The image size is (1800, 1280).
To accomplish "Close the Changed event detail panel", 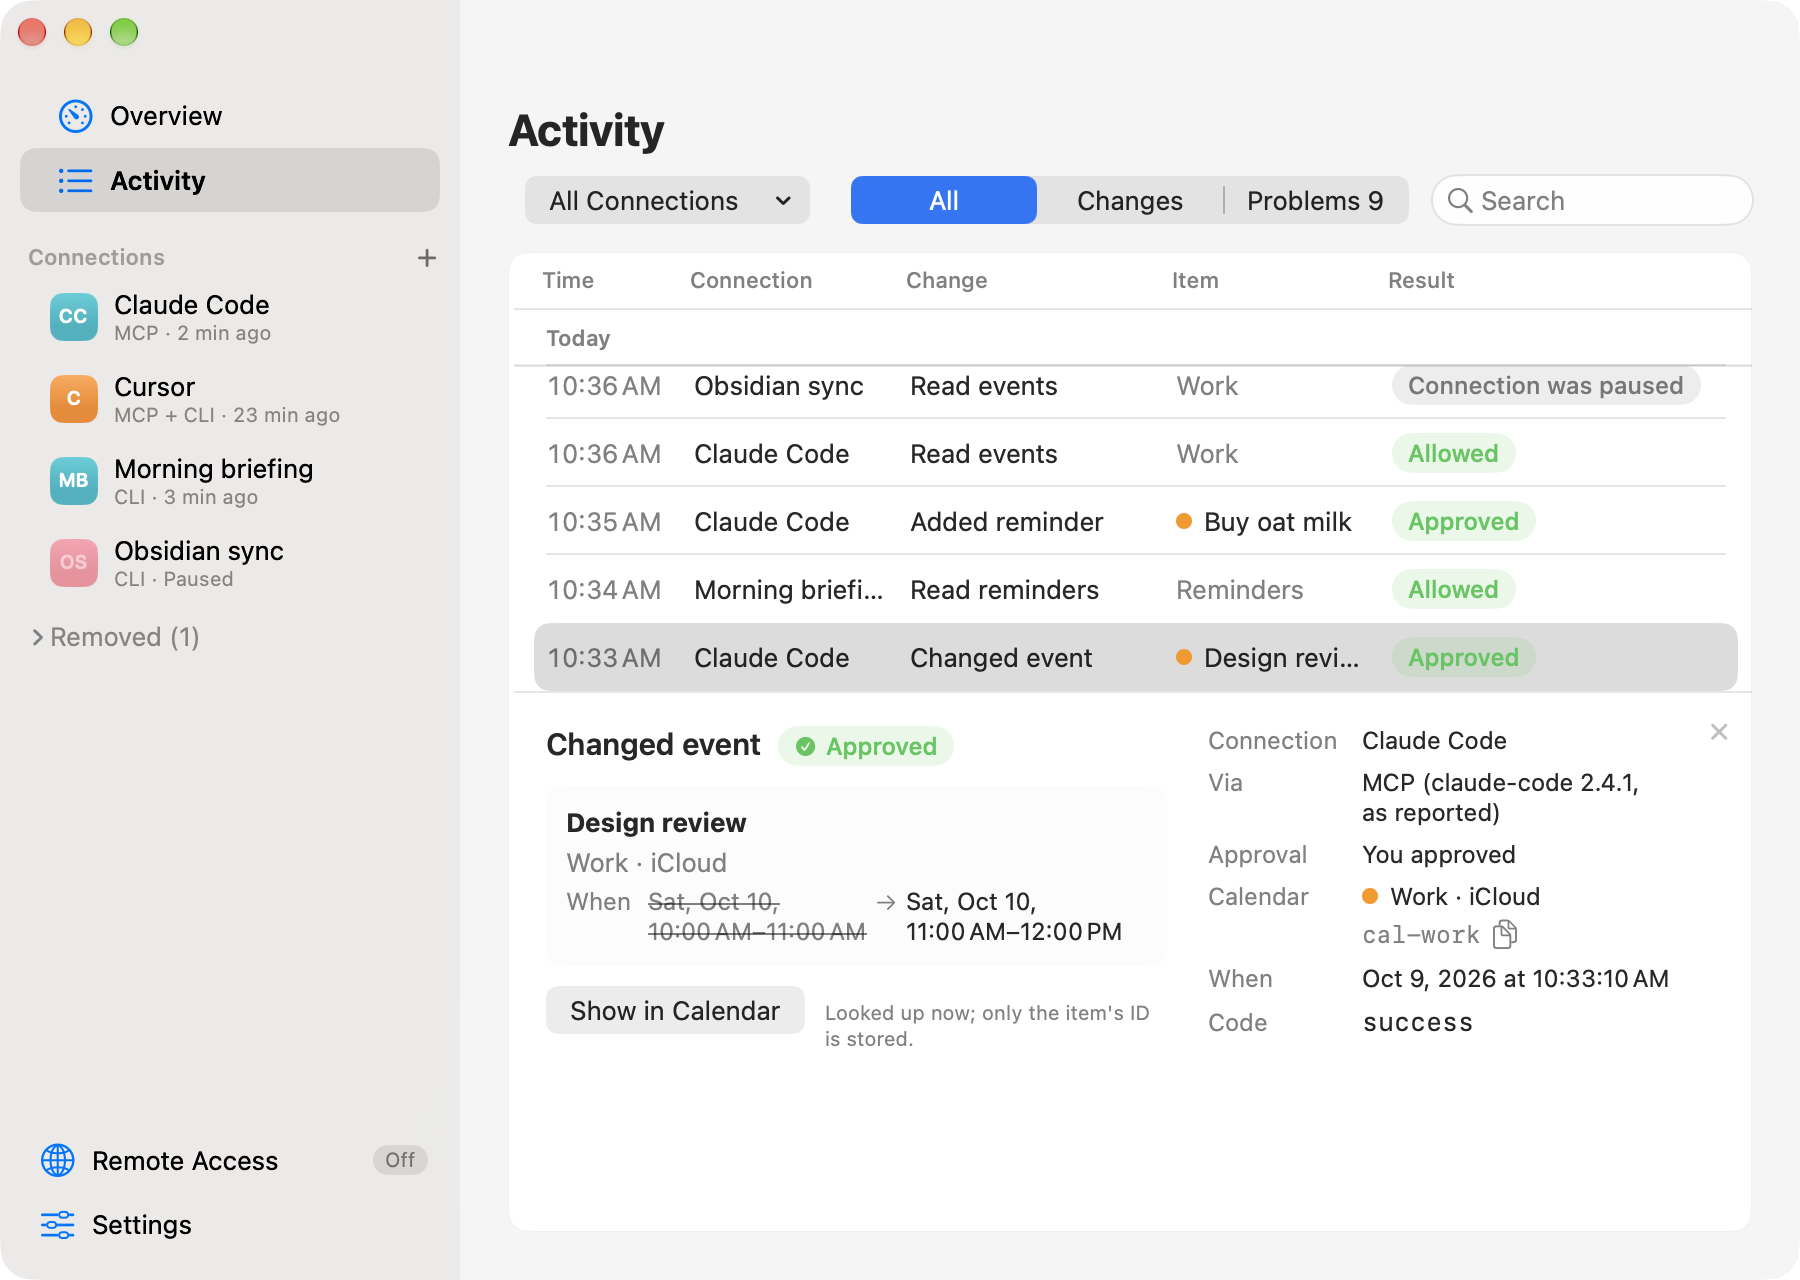I will click(1719, 732).
